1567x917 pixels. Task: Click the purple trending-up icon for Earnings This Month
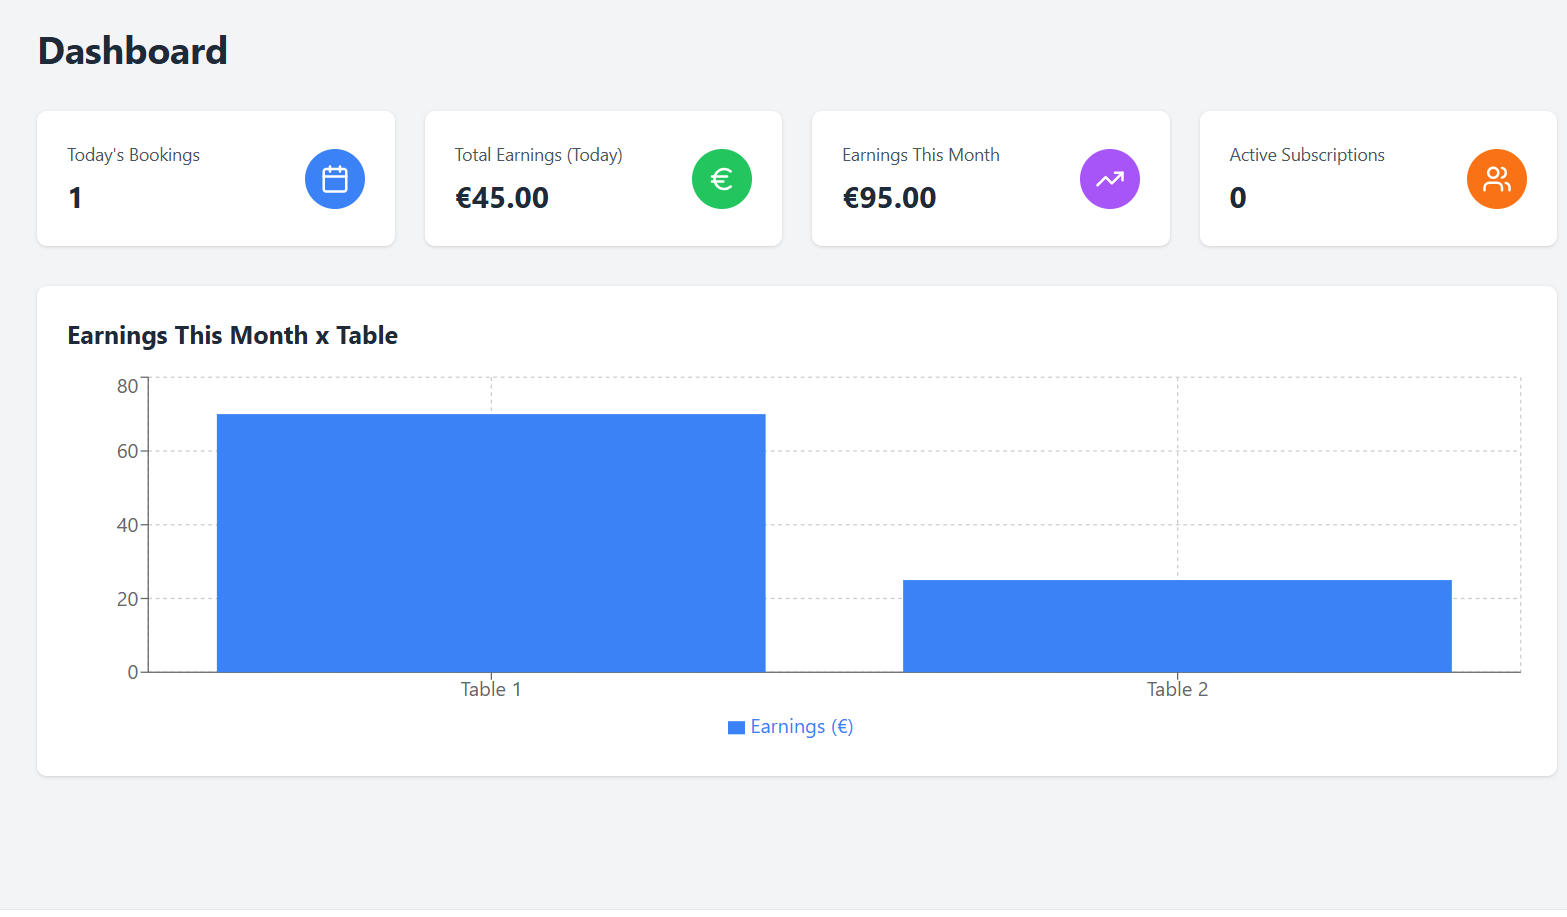(x=1110, y=179)
